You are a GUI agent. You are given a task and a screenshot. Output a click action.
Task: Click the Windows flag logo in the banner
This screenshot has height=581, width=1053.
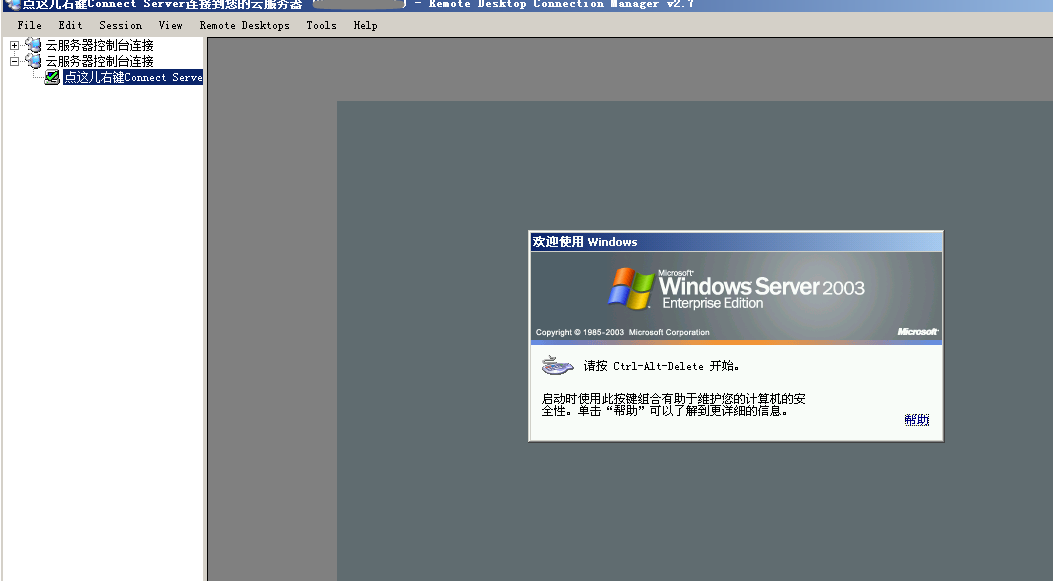coord(631,289)
